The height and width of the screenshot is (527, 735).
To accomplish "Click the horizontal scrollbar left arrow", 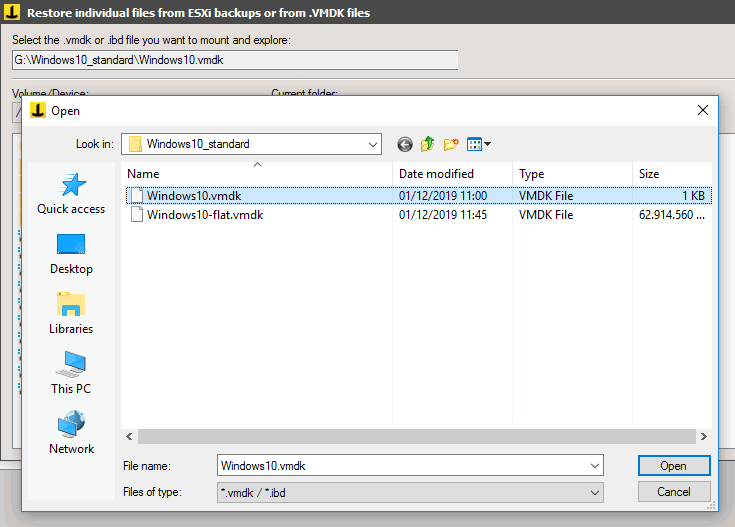I will tap(129, 437).
